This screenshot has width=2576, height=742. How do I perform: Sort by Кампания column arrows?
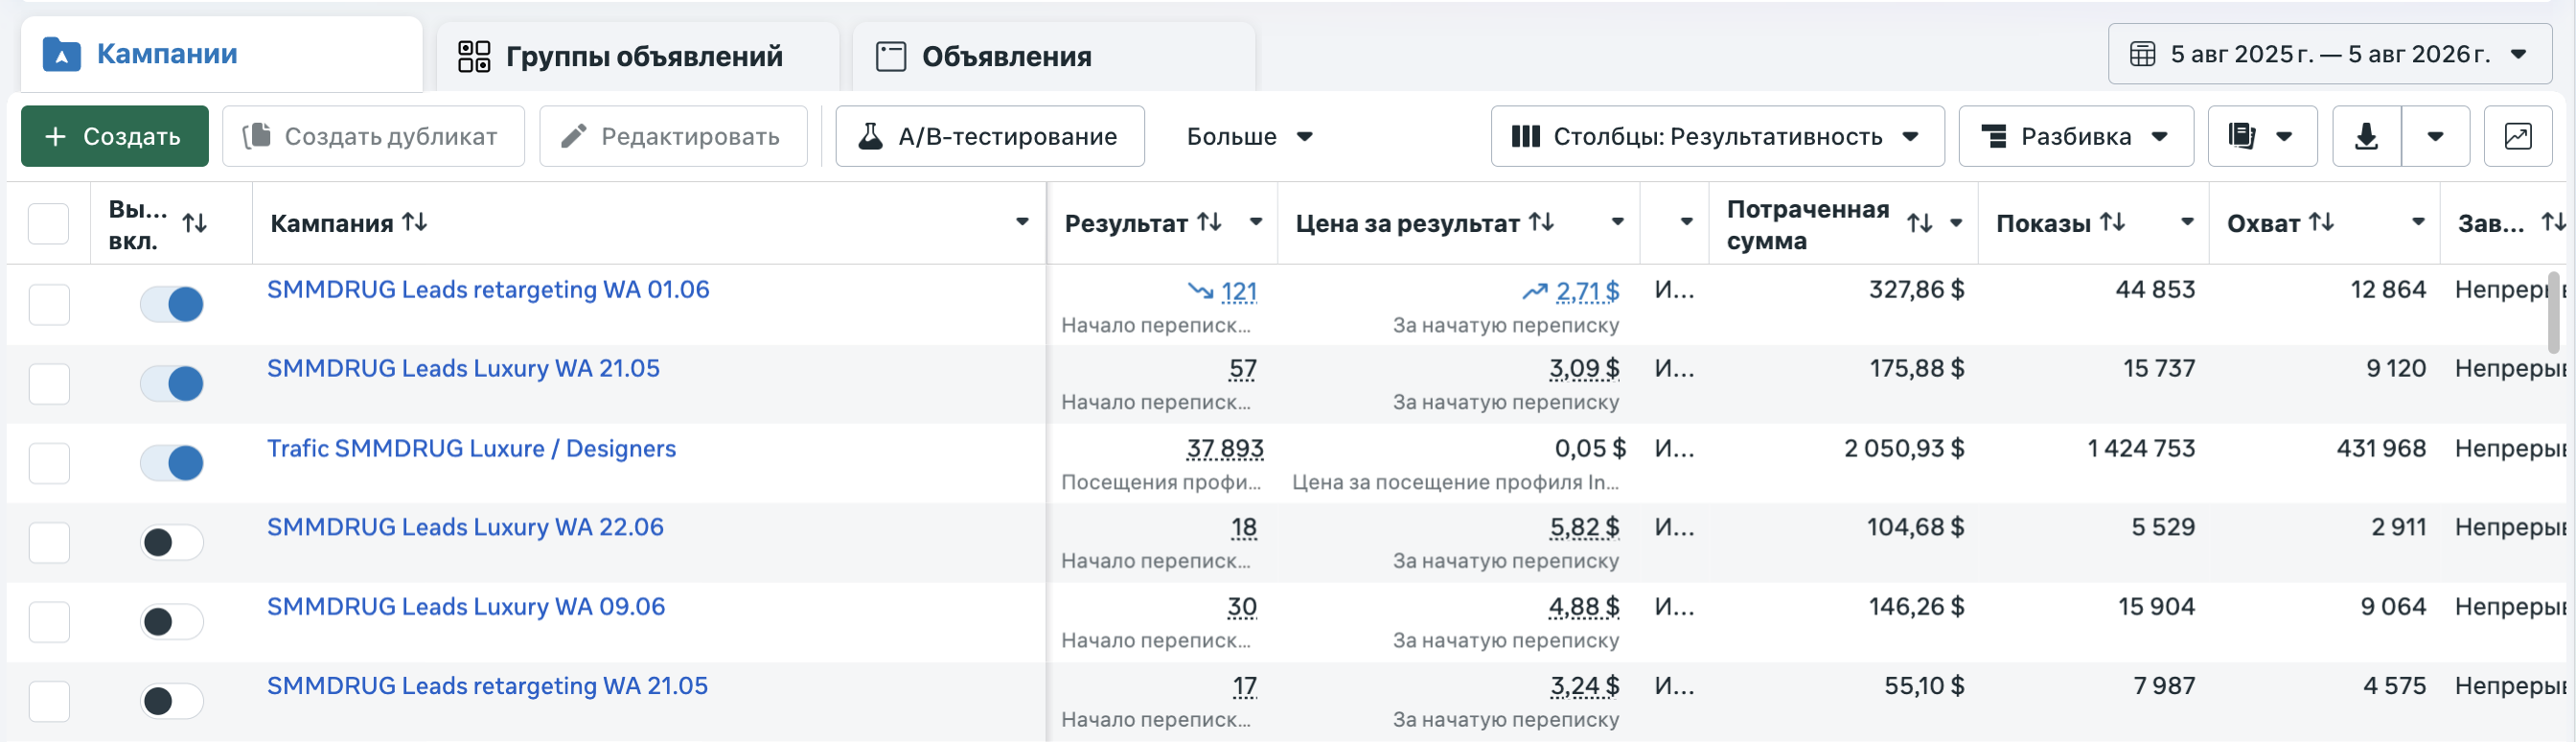tap(414, 222)
